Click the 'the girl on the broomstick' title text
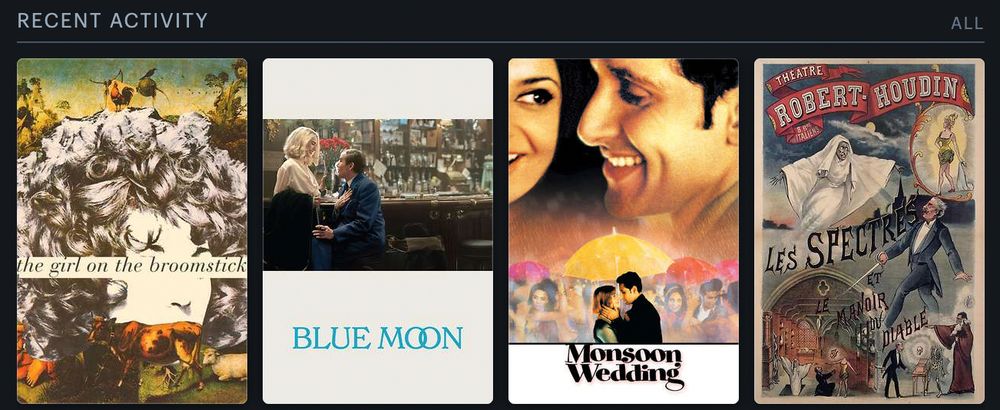Viewport: 1000px width, 410px height. coord(132,266)
